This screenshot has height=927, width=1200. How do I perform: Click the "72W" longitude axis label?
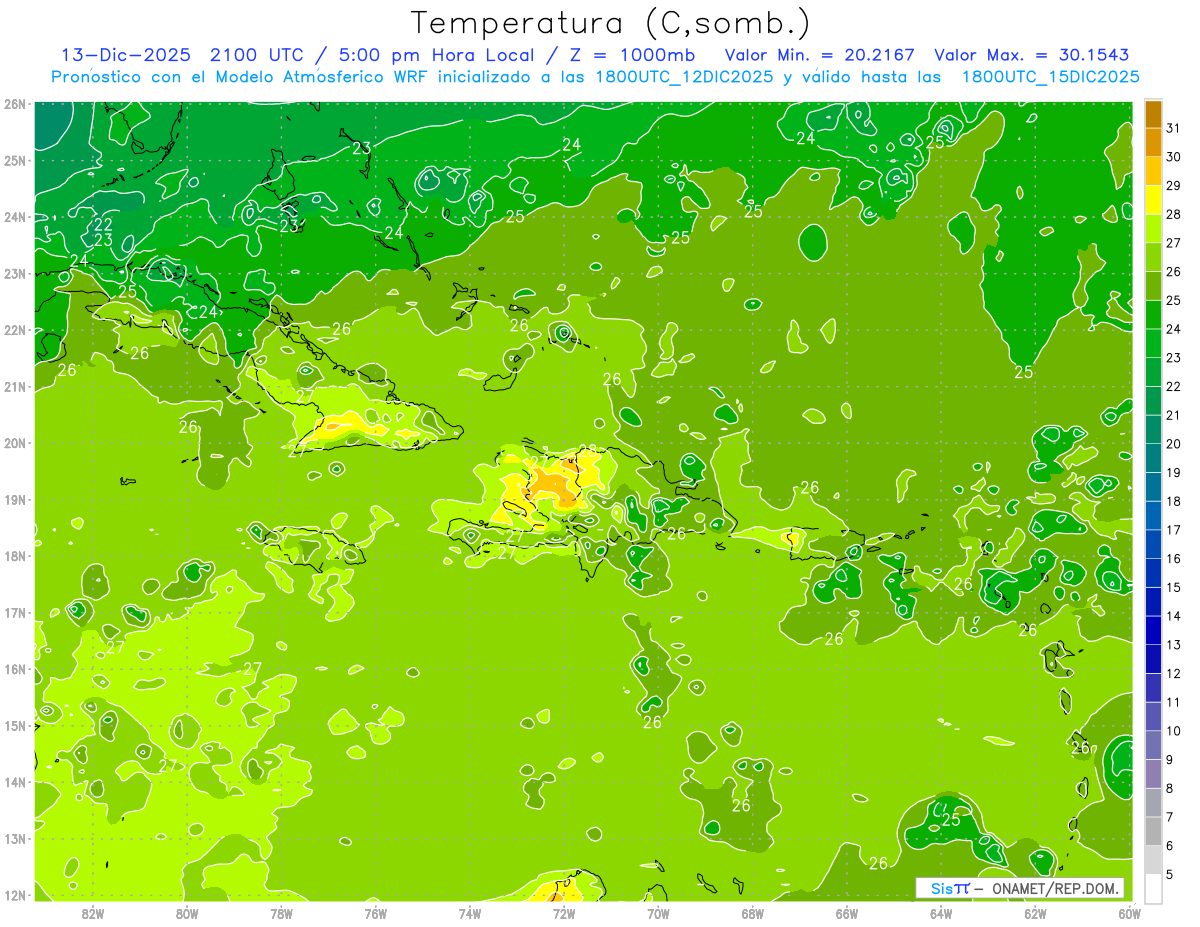[564, 913]
